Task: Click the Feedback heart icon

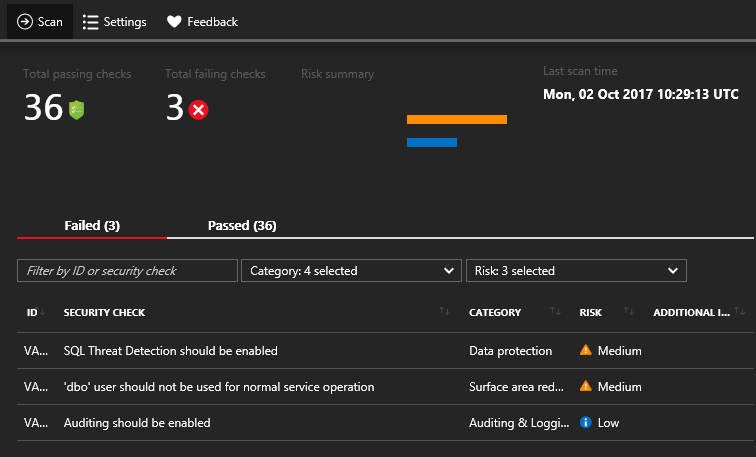Action: (x=174, y=21)
